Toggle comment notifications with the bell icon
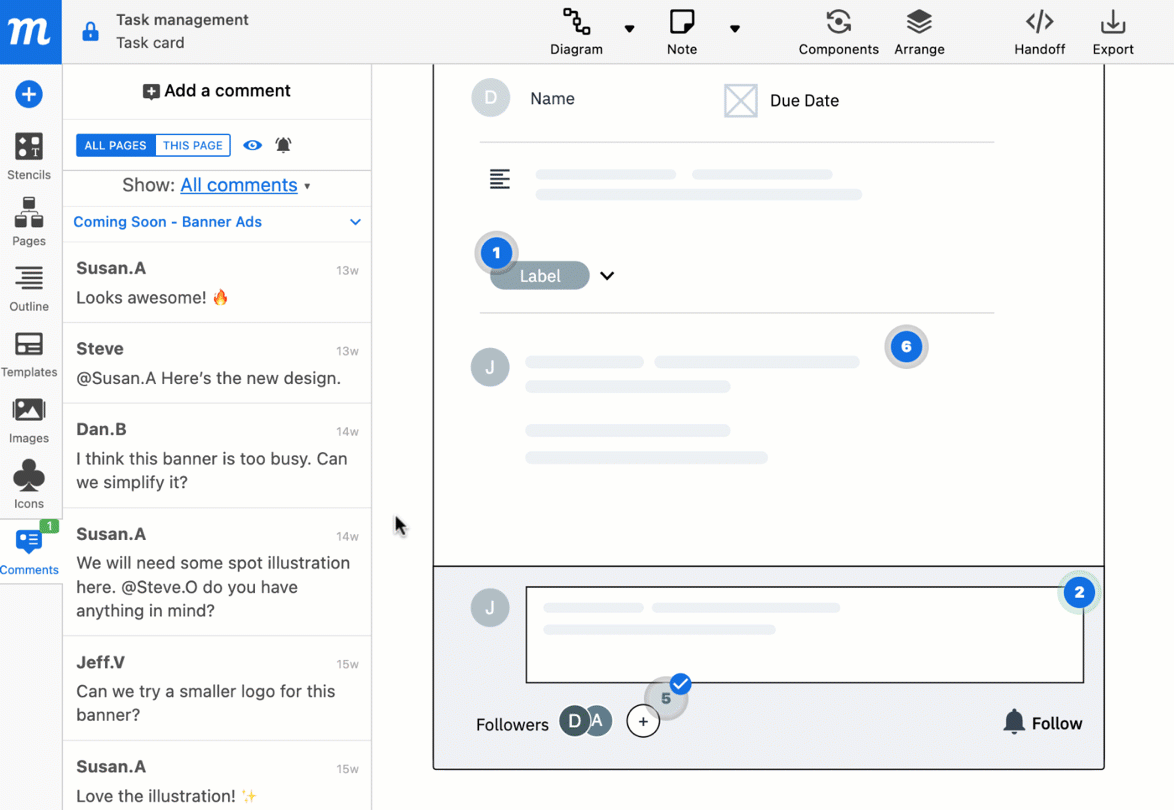Image resolution: width=1174 pixels, height=810 pixels. [x=283, y=145]
